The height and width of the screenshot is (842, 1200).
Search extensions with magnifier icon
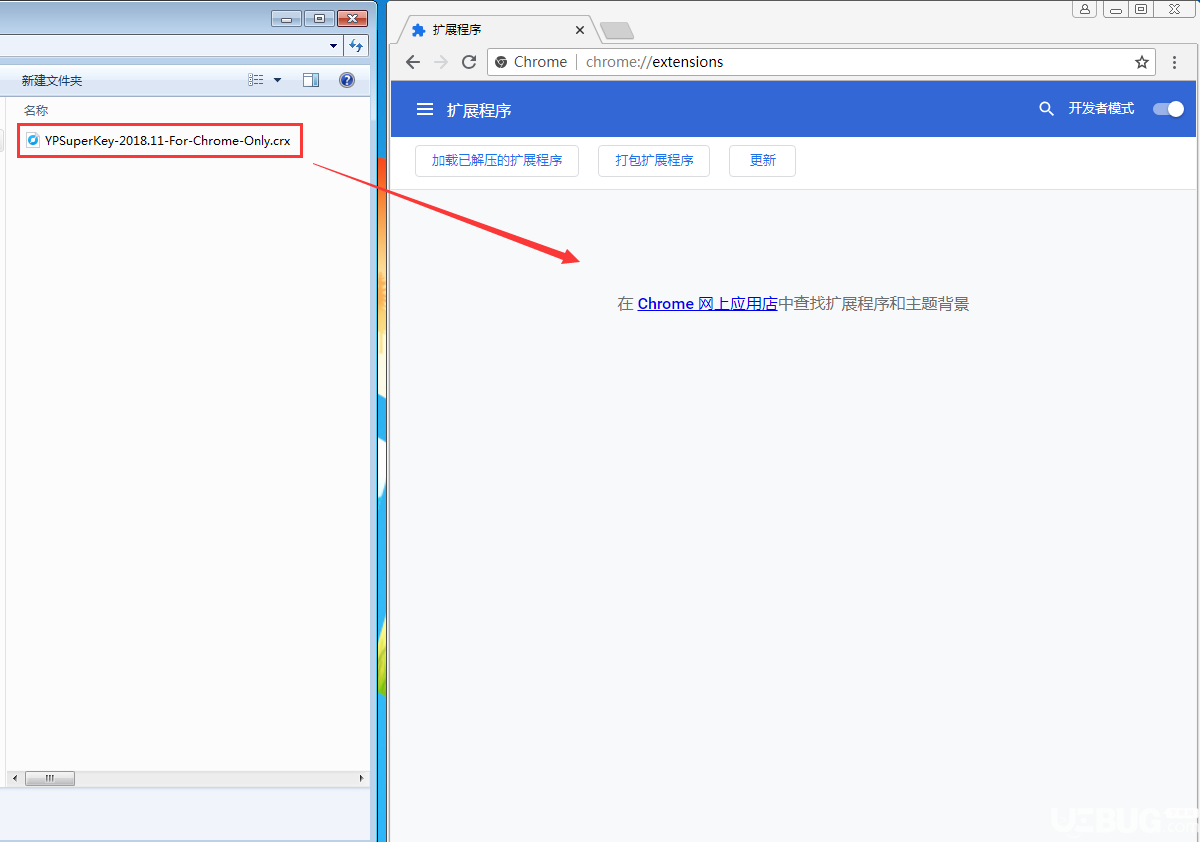(1046, 109)
